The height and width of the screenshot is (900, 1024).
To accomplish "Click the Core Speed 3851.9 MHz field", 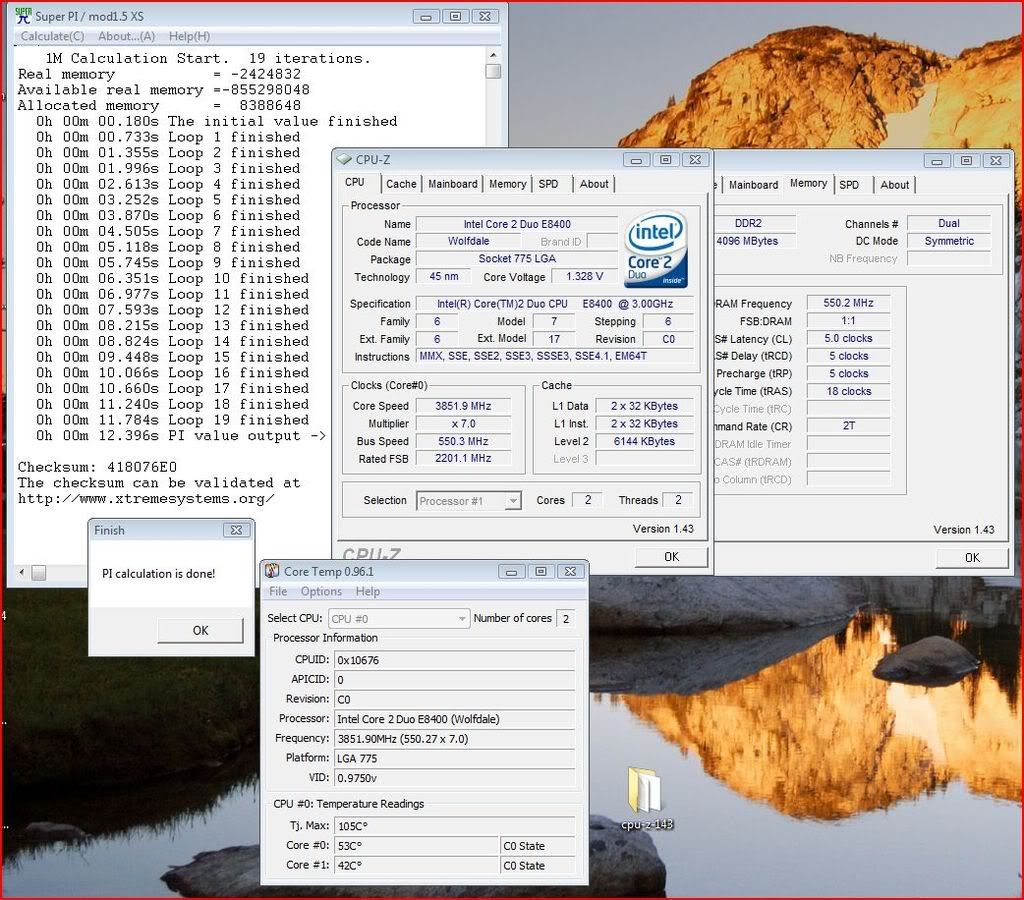I will click(464, 406).
